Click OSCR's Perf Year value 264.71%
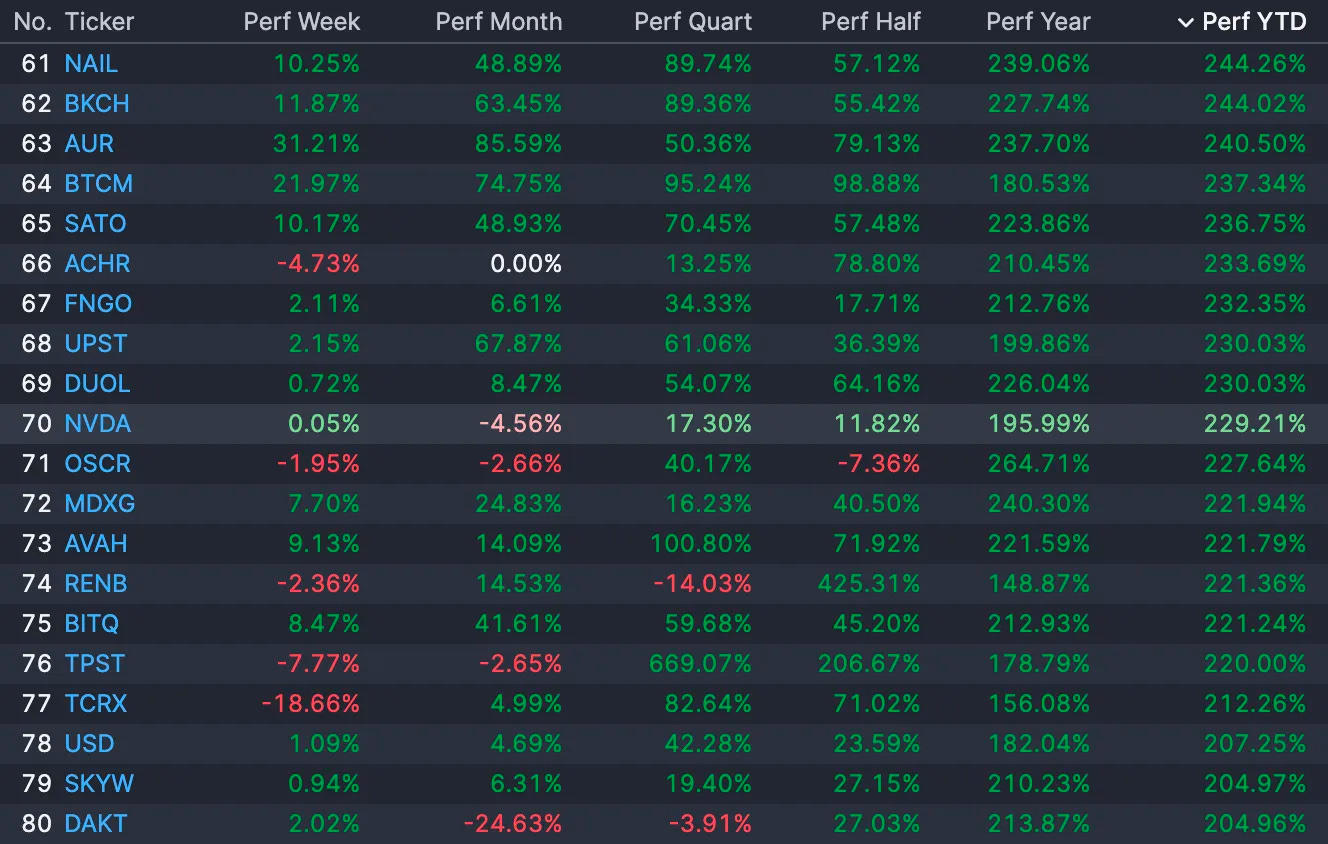The height and width of the screenshot is (844, 1328). pos(1039,464)
